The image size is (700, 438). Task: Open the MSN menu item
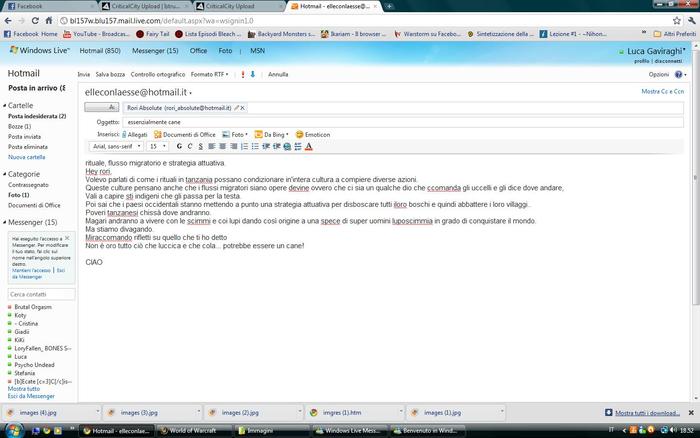tap(258, 51)
